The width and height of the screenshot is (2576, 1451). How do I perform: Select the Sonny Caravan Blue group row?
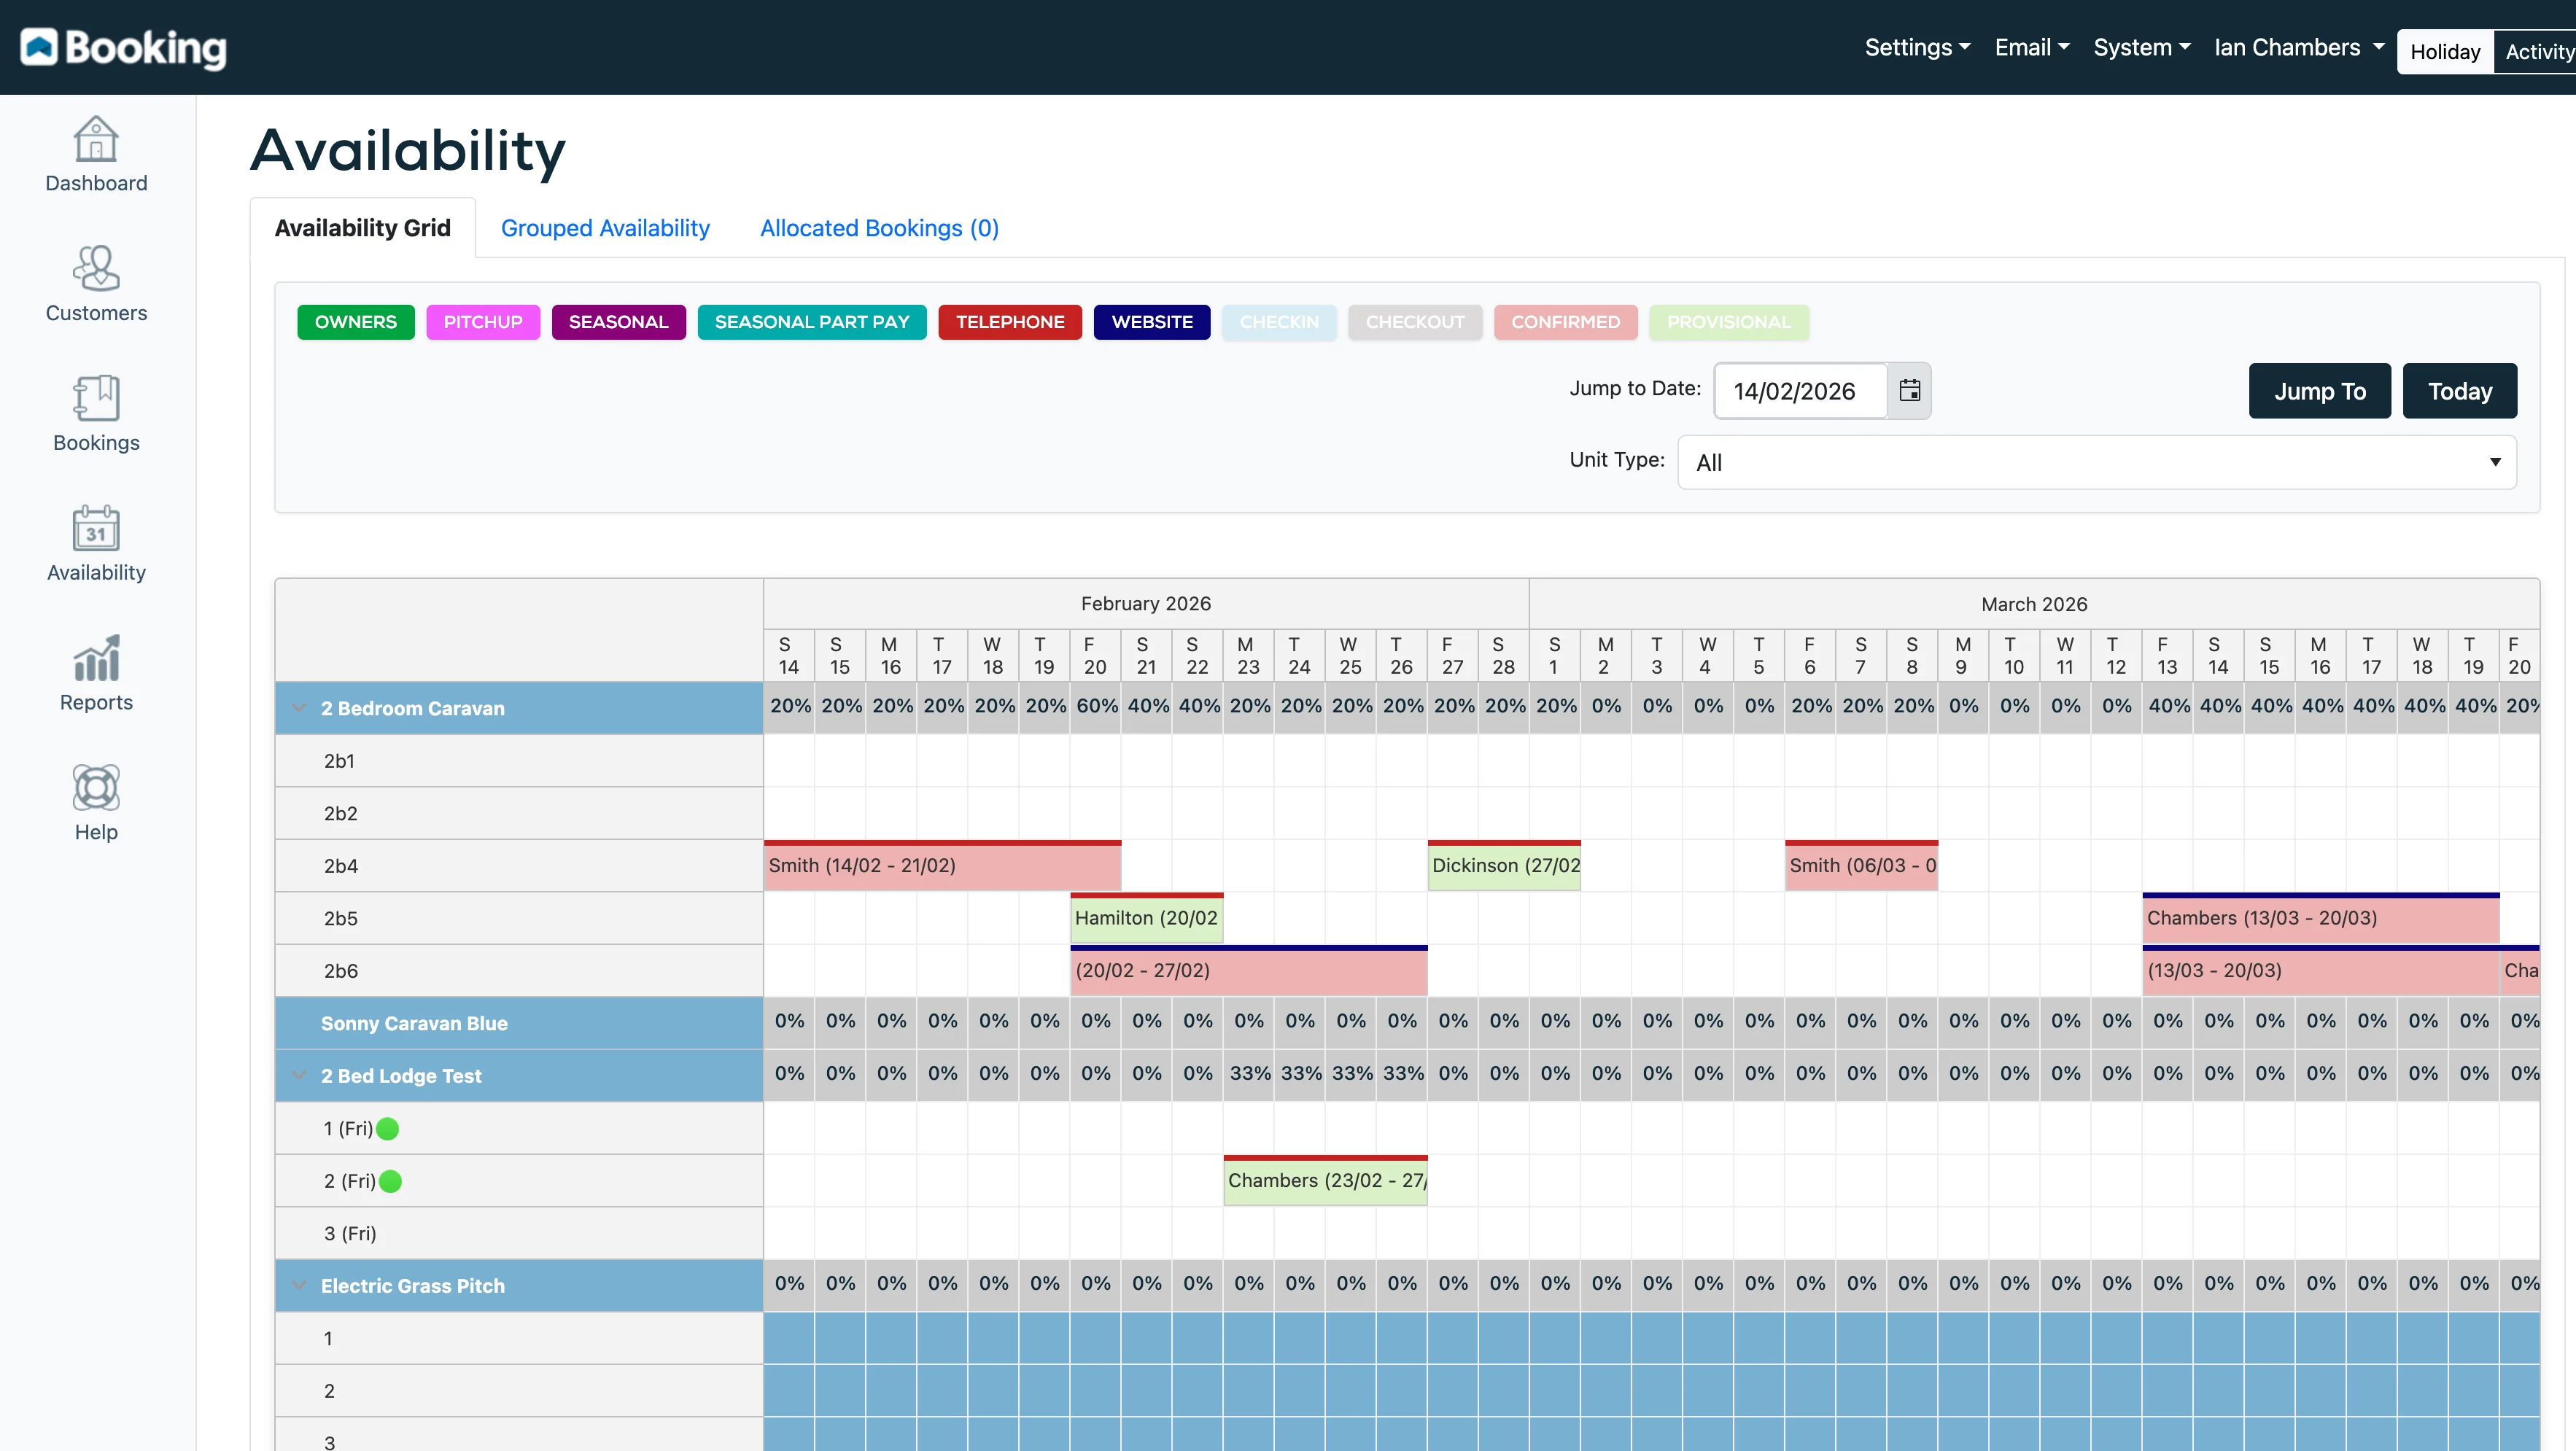coord(519,1023)
